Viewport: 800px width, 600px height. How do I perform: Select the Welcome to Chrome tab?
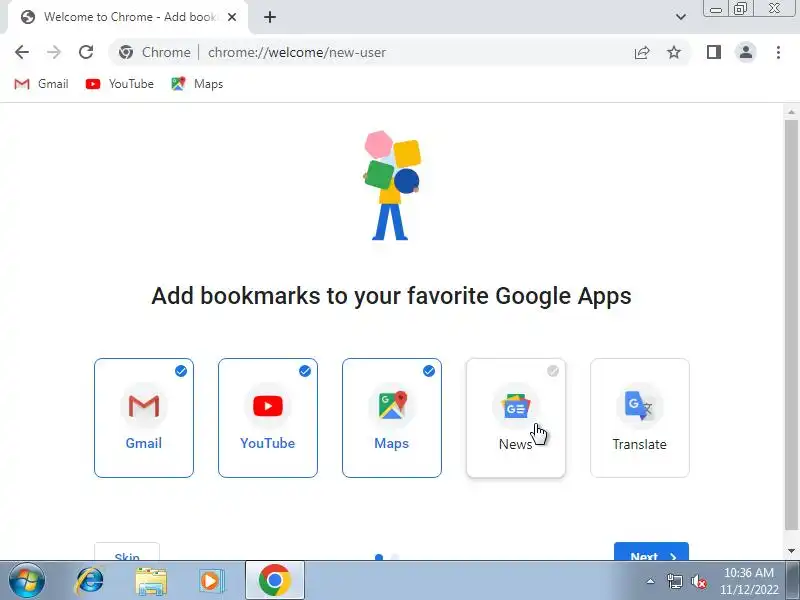point(128,17)
